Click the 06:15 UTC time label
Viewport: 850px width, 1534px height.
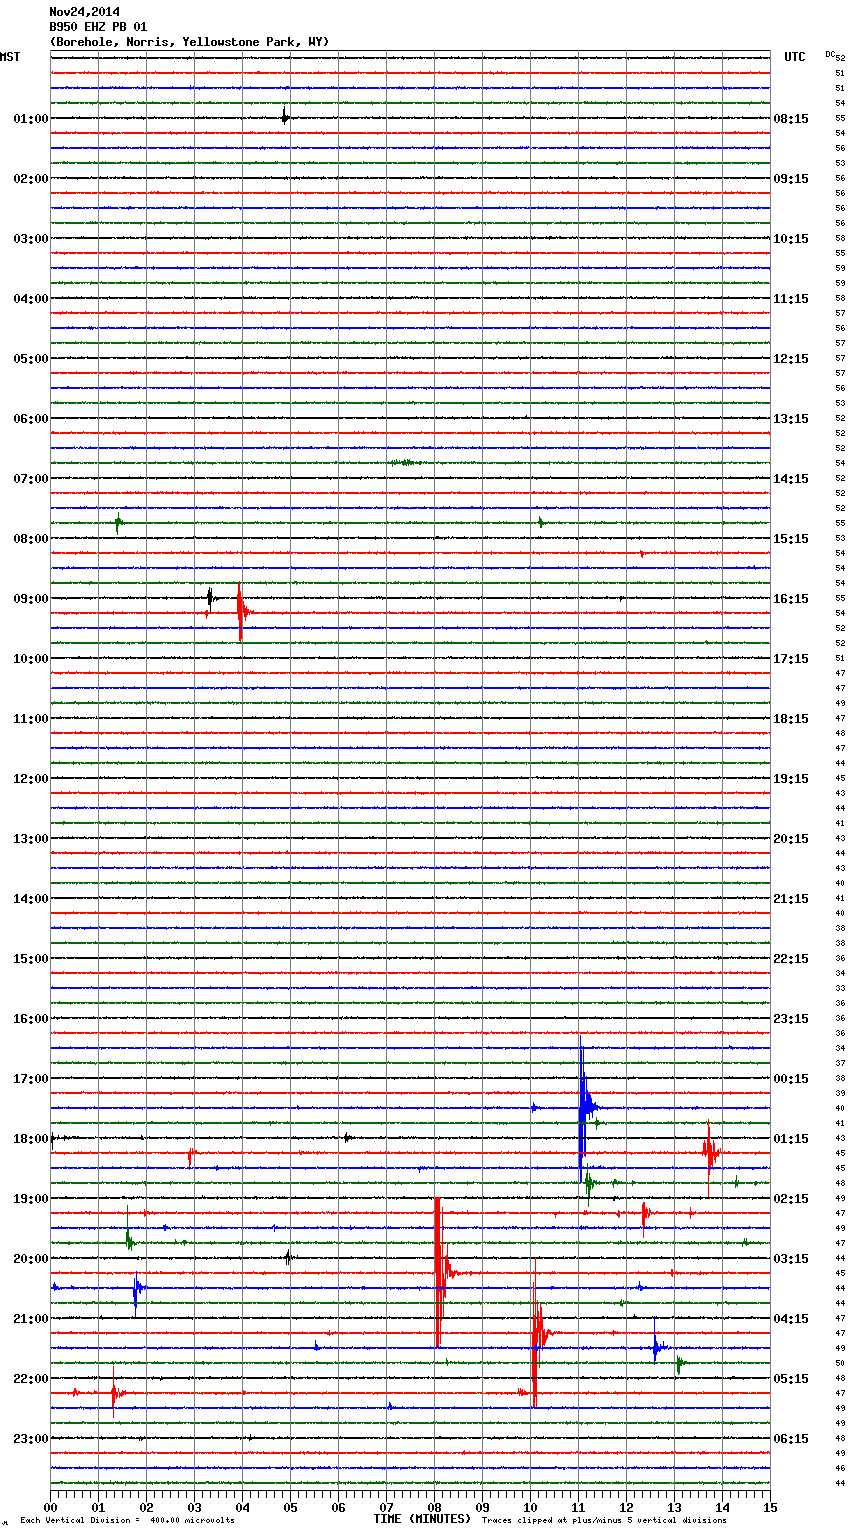(x=791, y=1439)
